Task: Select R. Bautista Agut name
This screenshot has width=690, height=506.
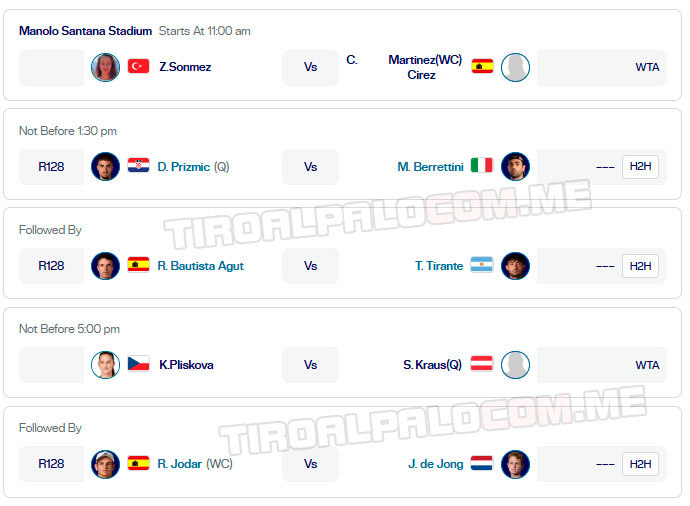Action: [x=200, y=265]
